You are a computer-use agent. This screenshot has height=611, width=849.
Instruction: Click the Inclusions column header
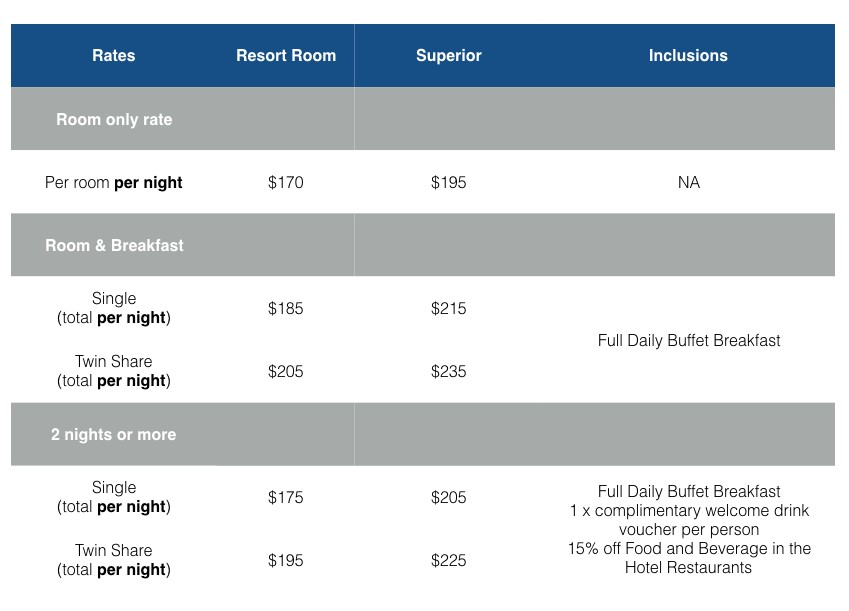tap(688, 56)
